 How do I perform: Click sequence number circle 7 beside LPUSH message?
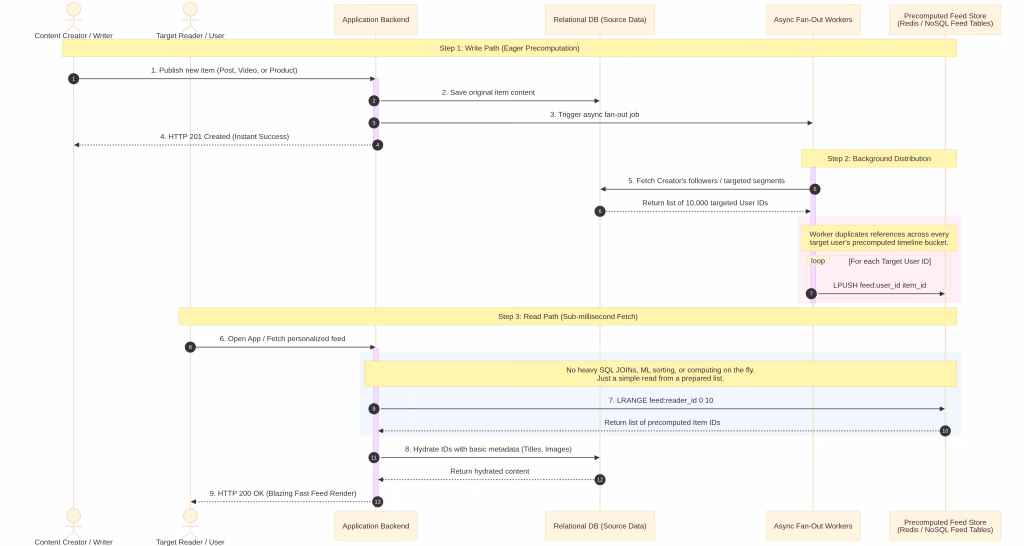tap(811, 294)
